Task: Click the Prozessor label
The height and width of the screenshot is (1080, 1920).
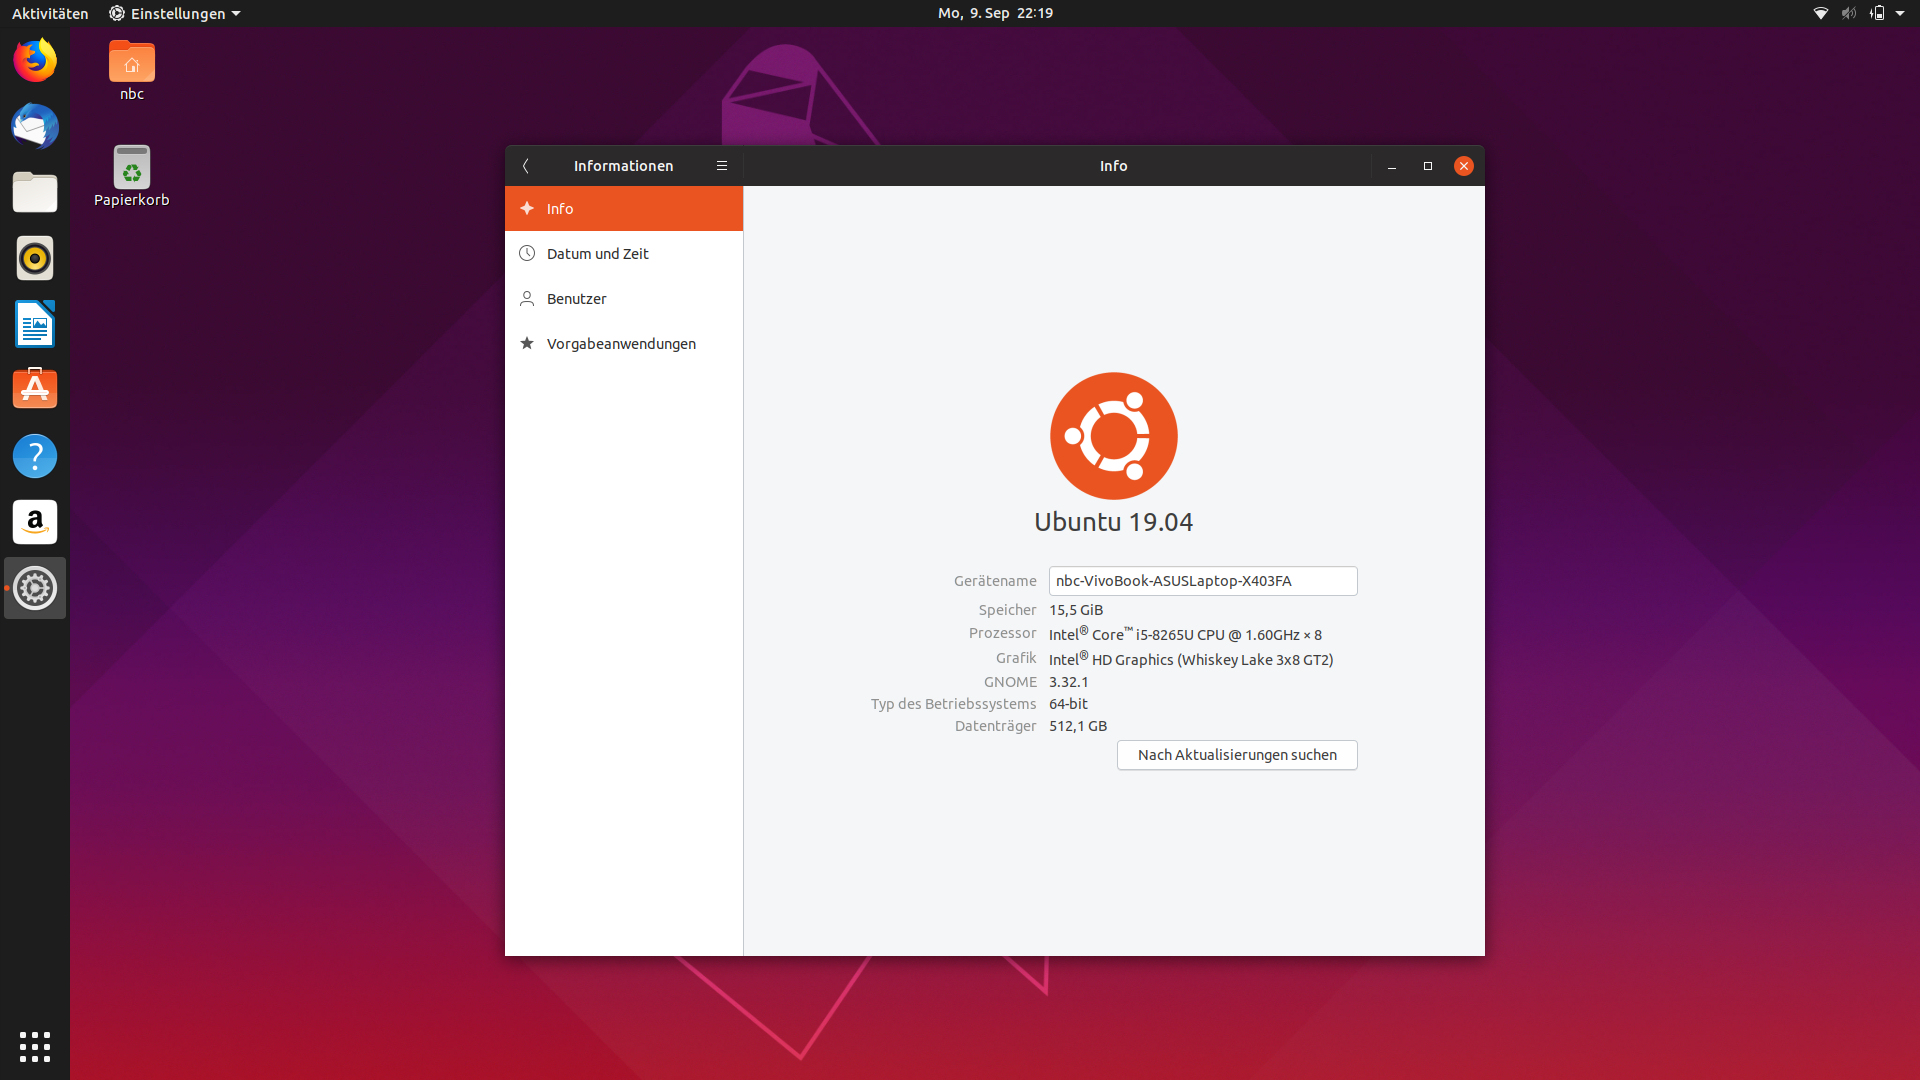Action: tap(1002, 633)
